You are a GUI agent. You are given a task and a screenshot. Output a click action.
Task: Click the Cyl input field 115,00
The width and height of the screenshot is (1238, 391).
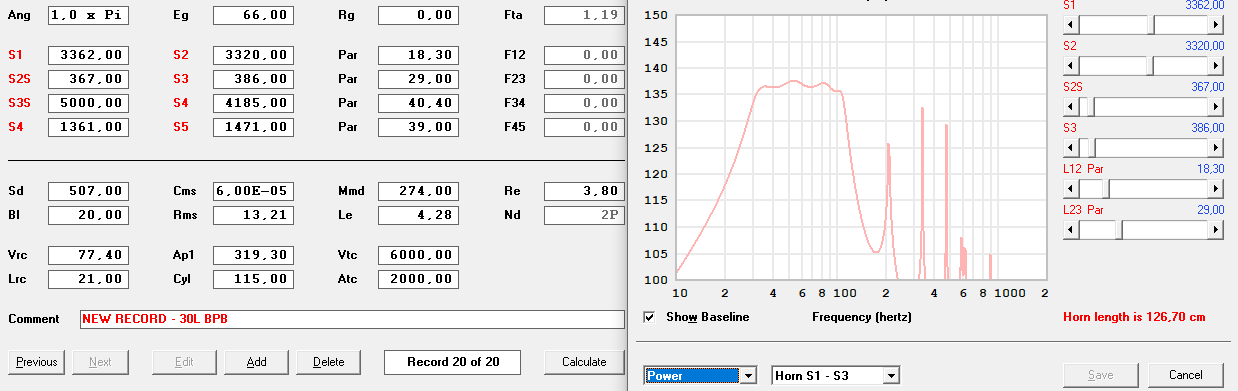253,279
